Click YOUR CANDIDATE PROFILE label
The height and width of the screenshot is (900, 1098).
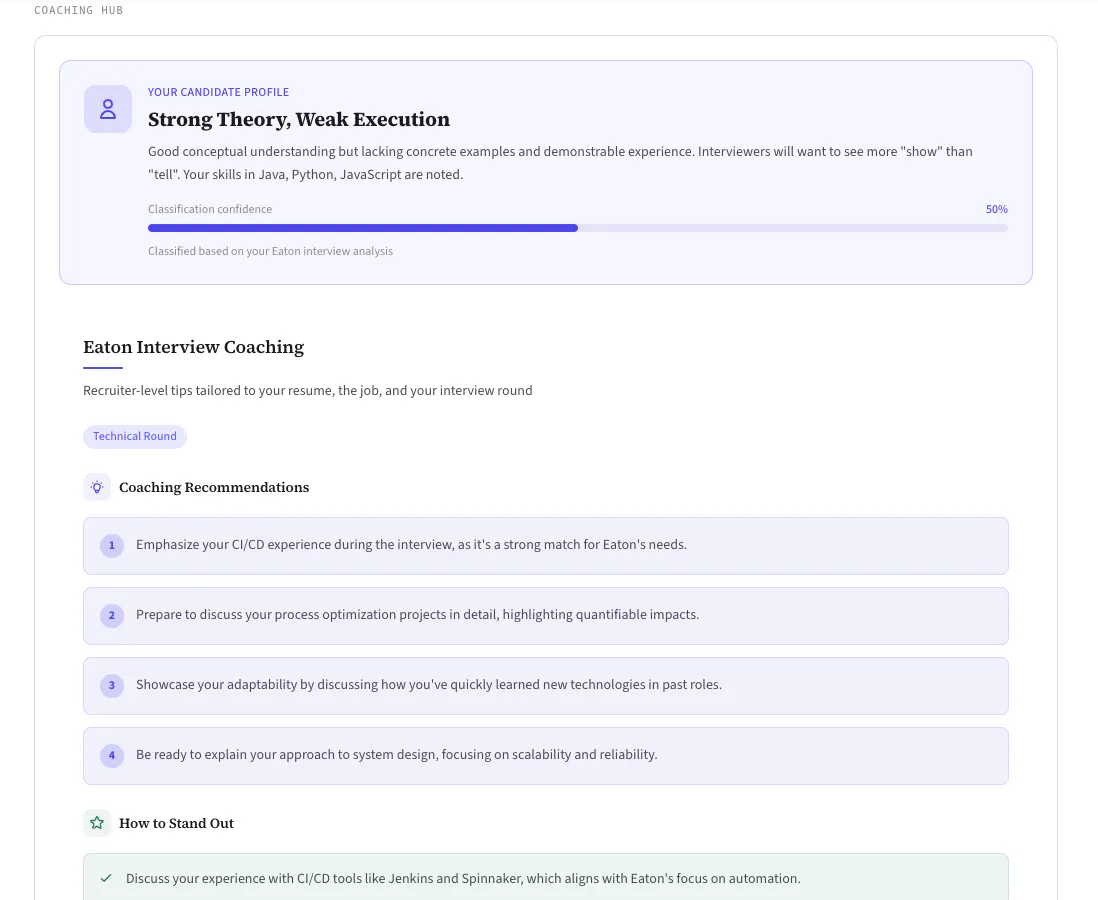[x=218, y=92]
